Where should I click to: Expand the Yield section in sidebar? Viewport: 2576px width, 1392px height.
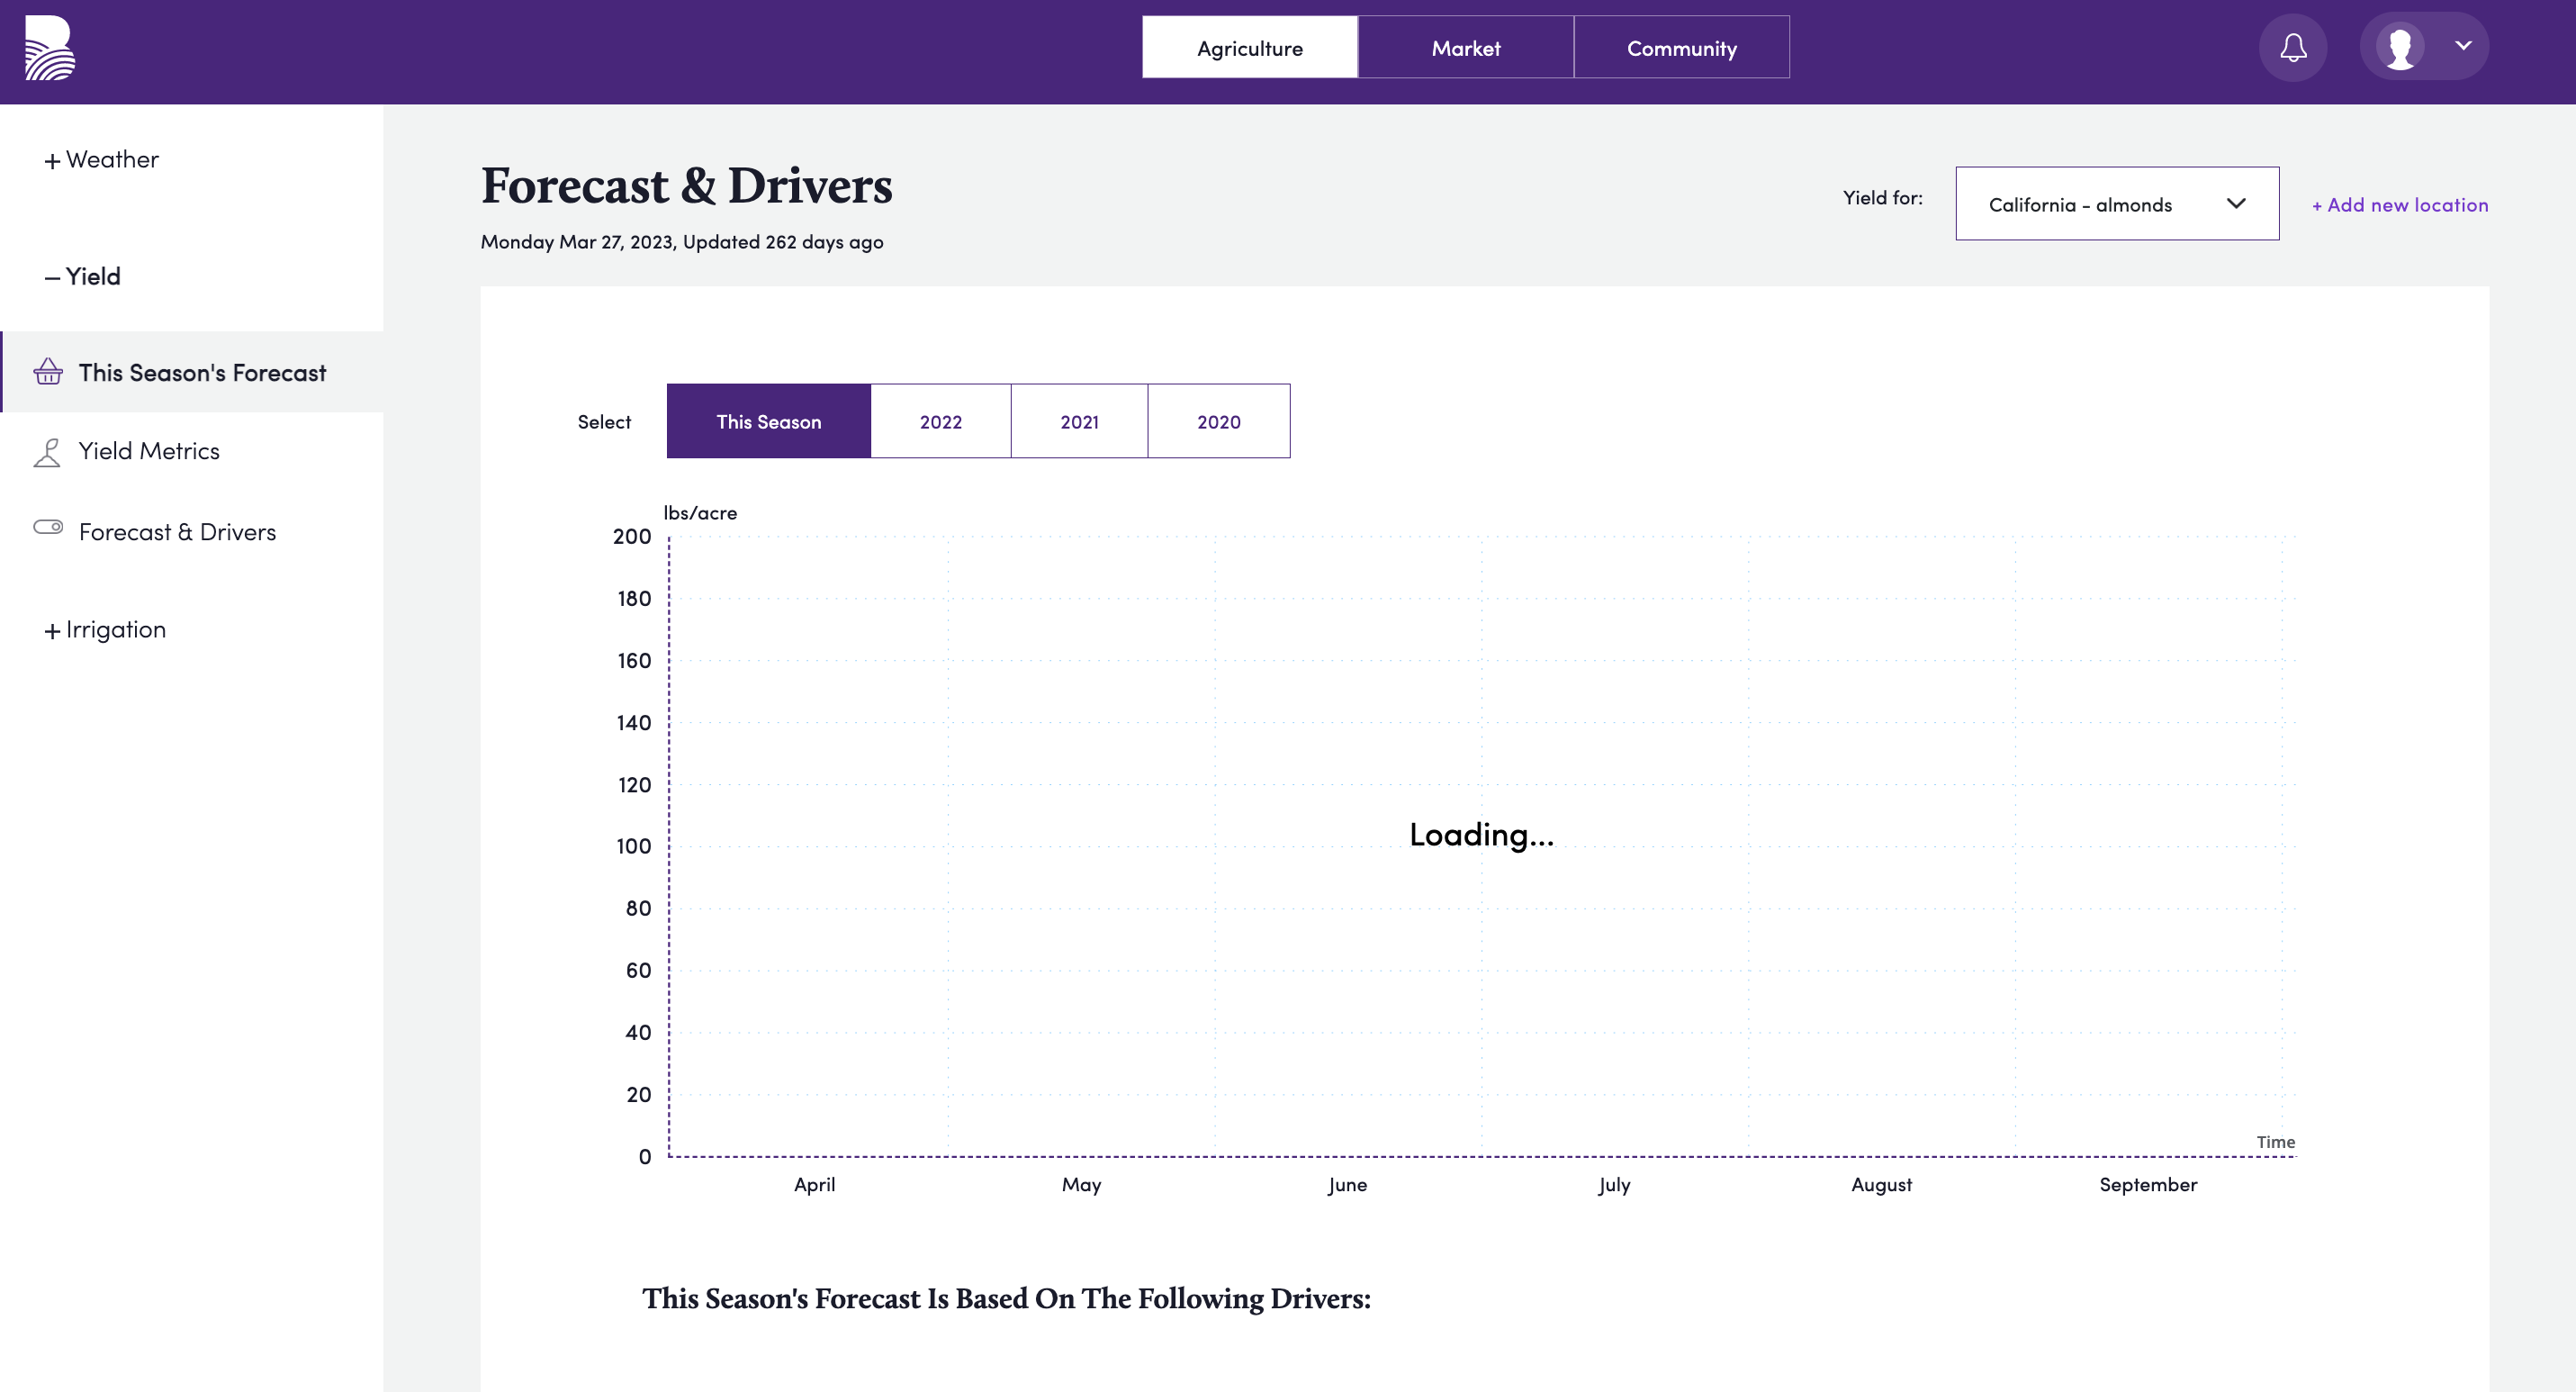pos(82,276)
